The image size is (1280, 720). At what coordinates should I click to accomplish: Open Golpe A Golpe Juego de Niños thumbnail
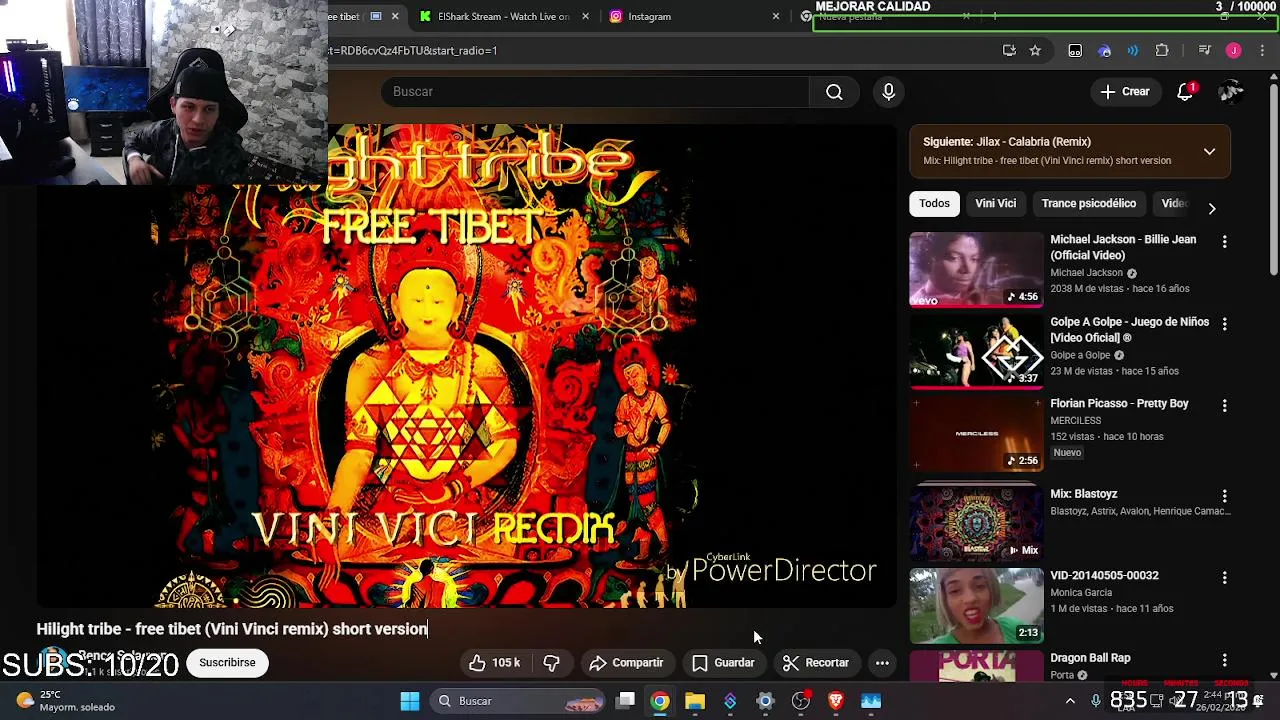976,352
